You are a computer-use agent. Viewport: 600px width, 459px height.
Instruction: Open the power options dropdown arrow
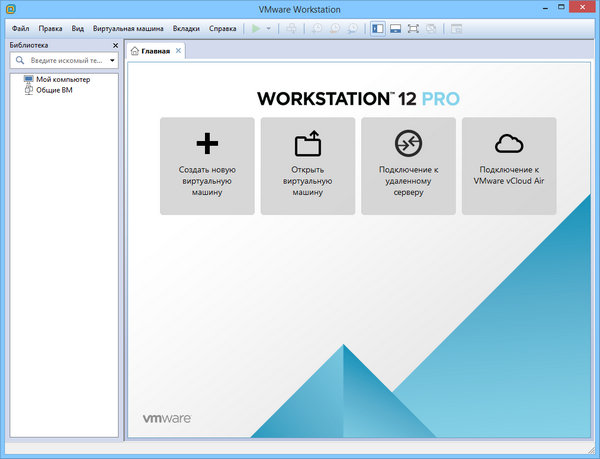(x=268, y=29)
